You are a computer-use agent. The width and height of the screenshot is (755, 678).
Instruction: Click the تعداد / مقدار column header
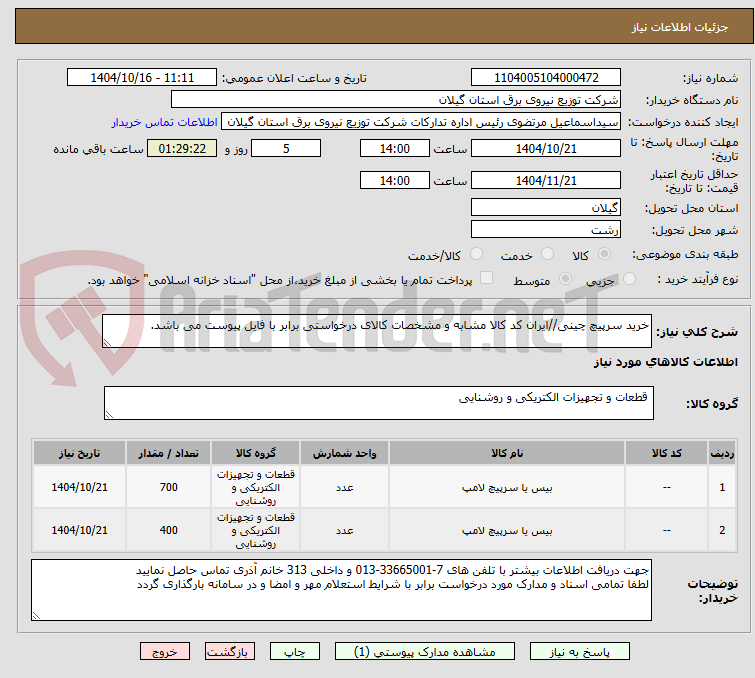tap(169, 453)
